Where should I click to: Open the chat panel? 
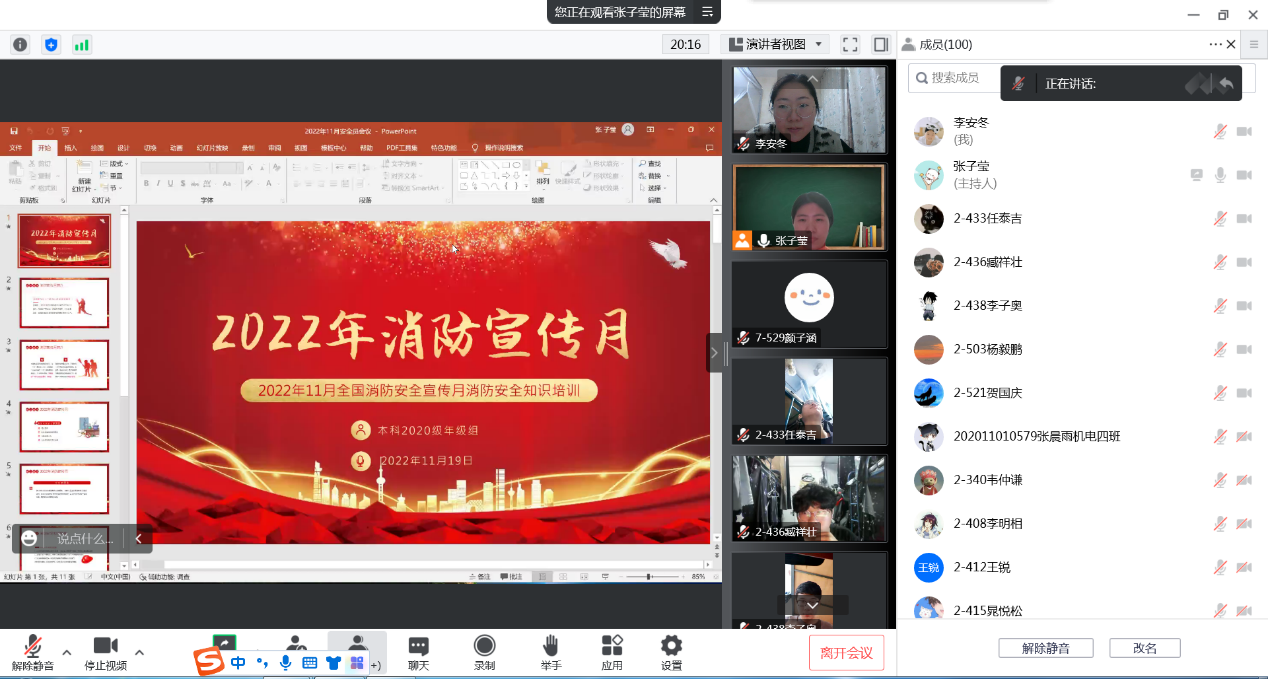tap(418, 646)
